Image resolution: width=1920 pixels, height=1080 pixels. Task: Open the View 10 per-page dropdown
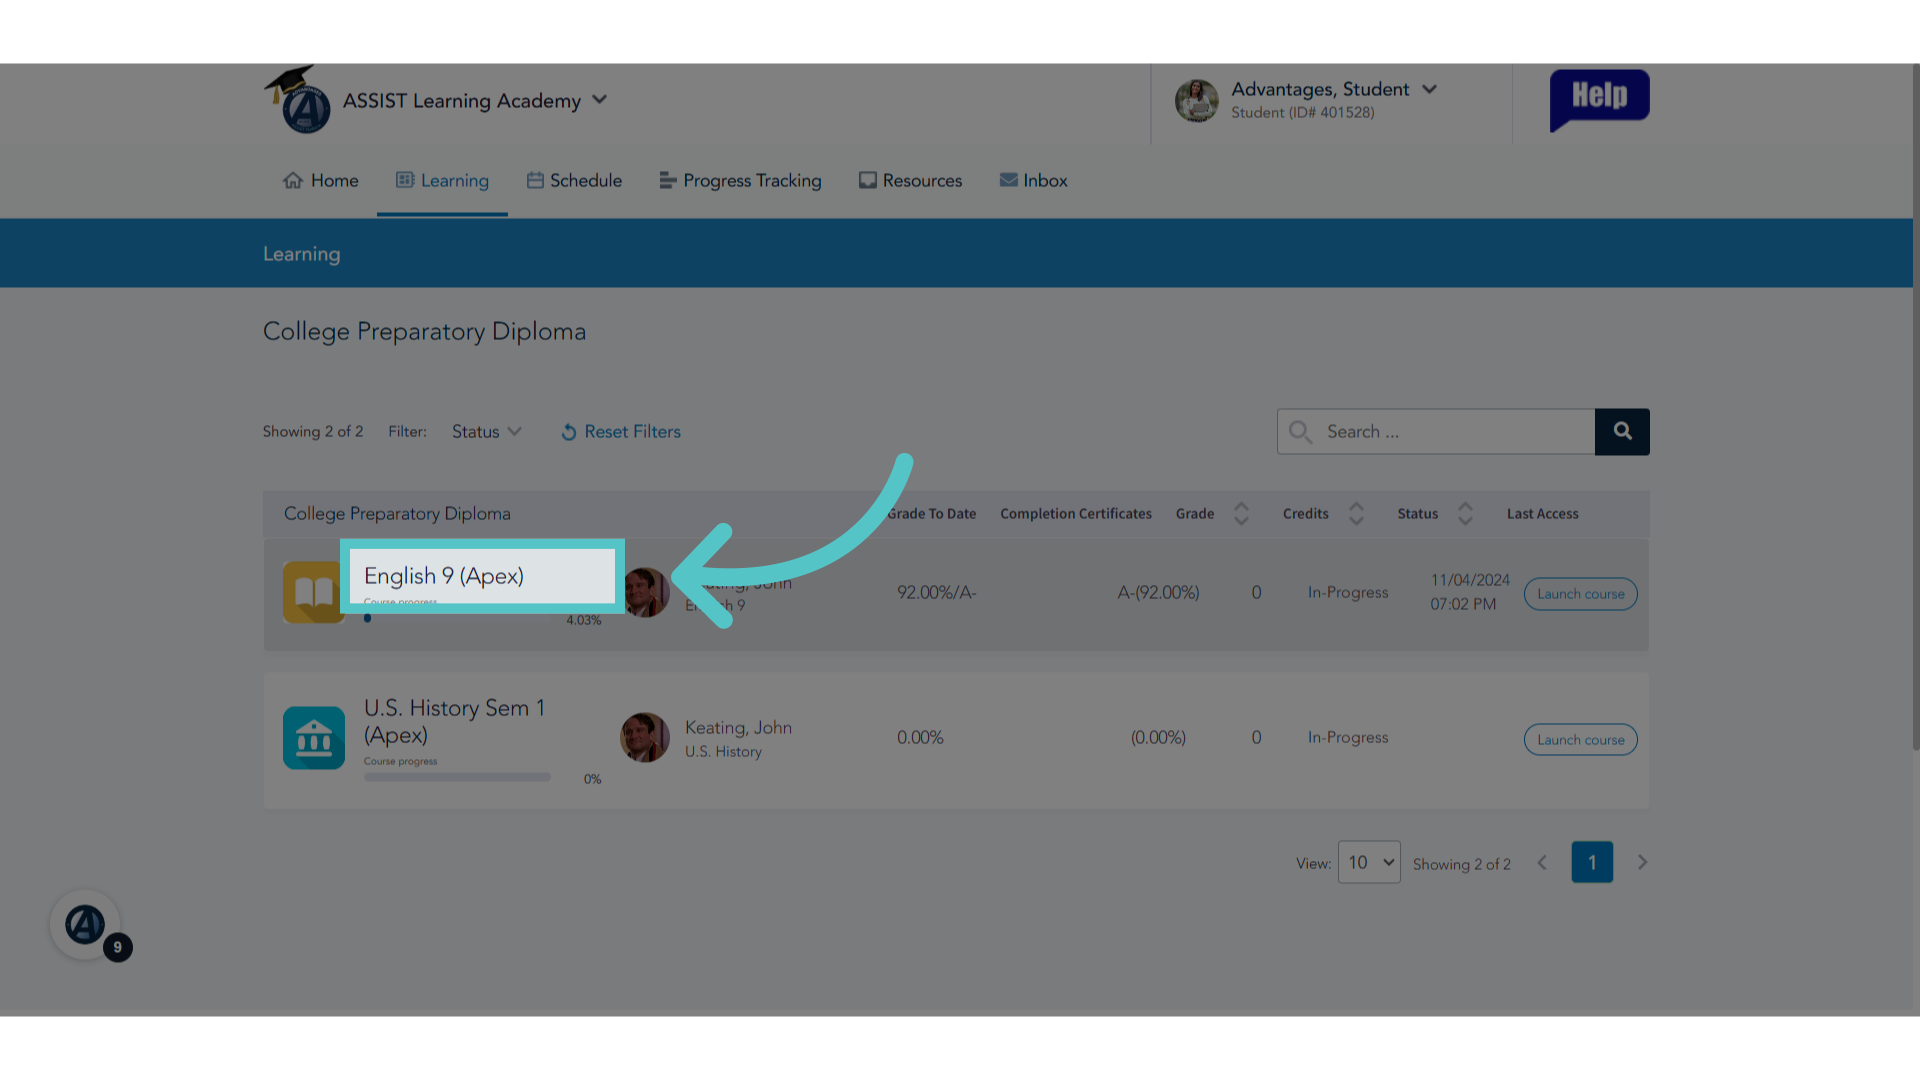tap(1369, 862)
